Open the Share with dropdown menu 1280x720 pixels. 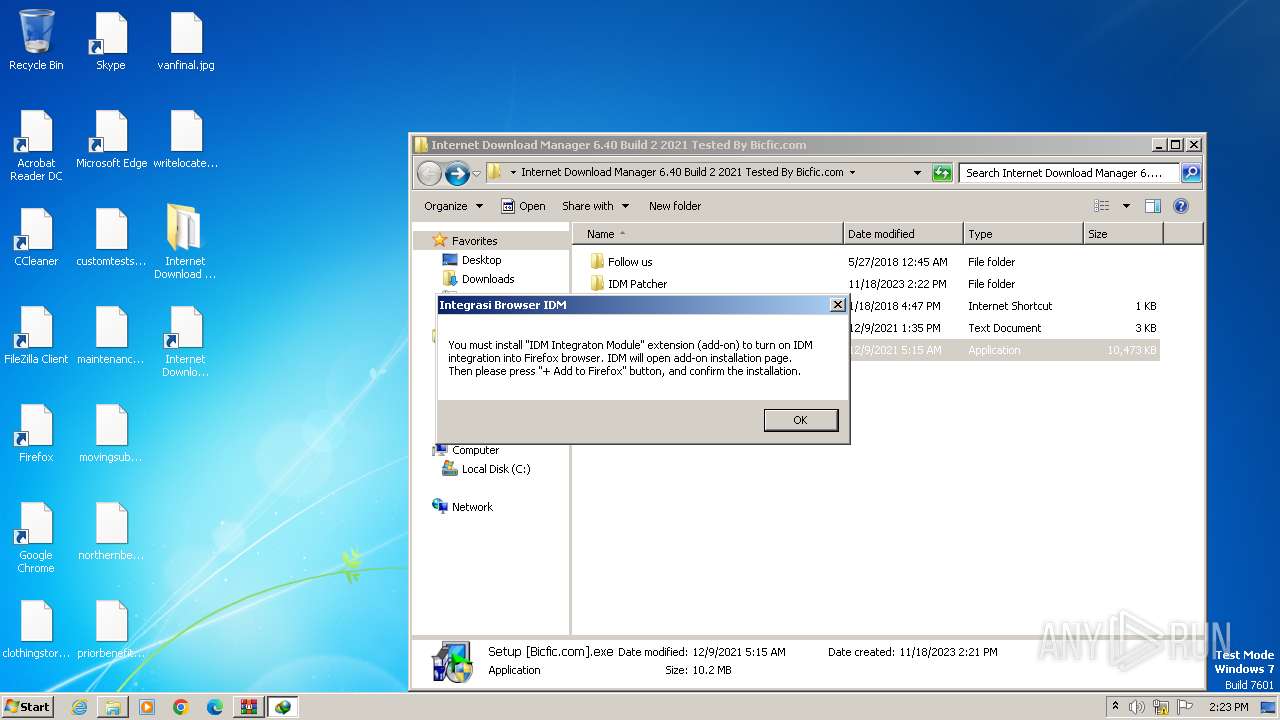[x=596, y=206]
